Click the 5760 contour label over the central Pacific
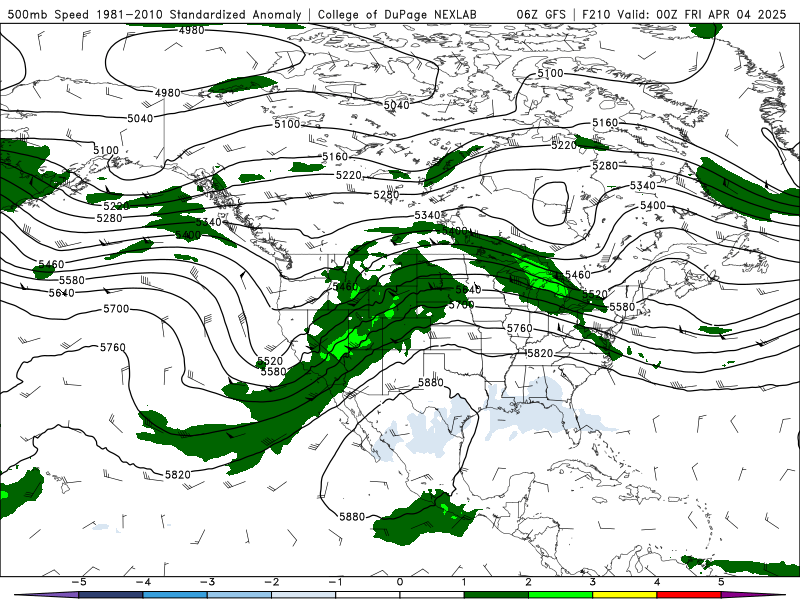Screen dimensions: 800x600 (112, 347)
